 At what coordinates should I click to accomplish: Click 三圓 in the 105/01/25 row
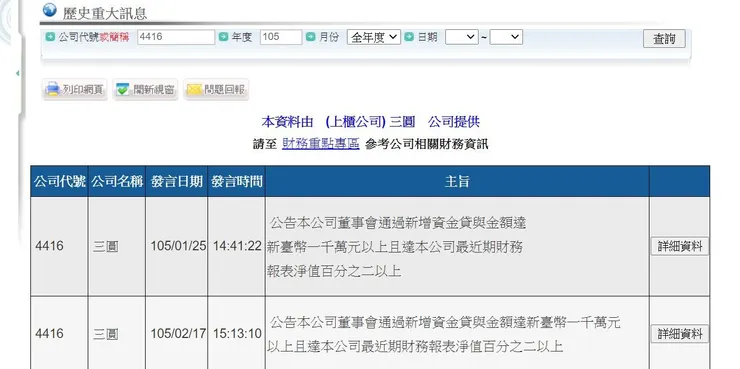click(x=105, y=247)
